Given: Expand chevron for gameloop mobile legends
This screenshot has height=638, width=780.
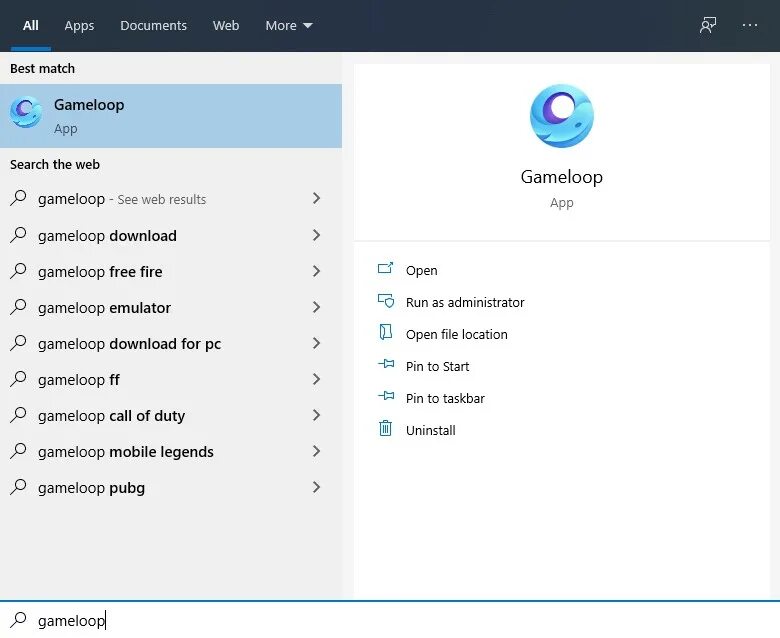Looking at the screenshot, I should (316, 451).
